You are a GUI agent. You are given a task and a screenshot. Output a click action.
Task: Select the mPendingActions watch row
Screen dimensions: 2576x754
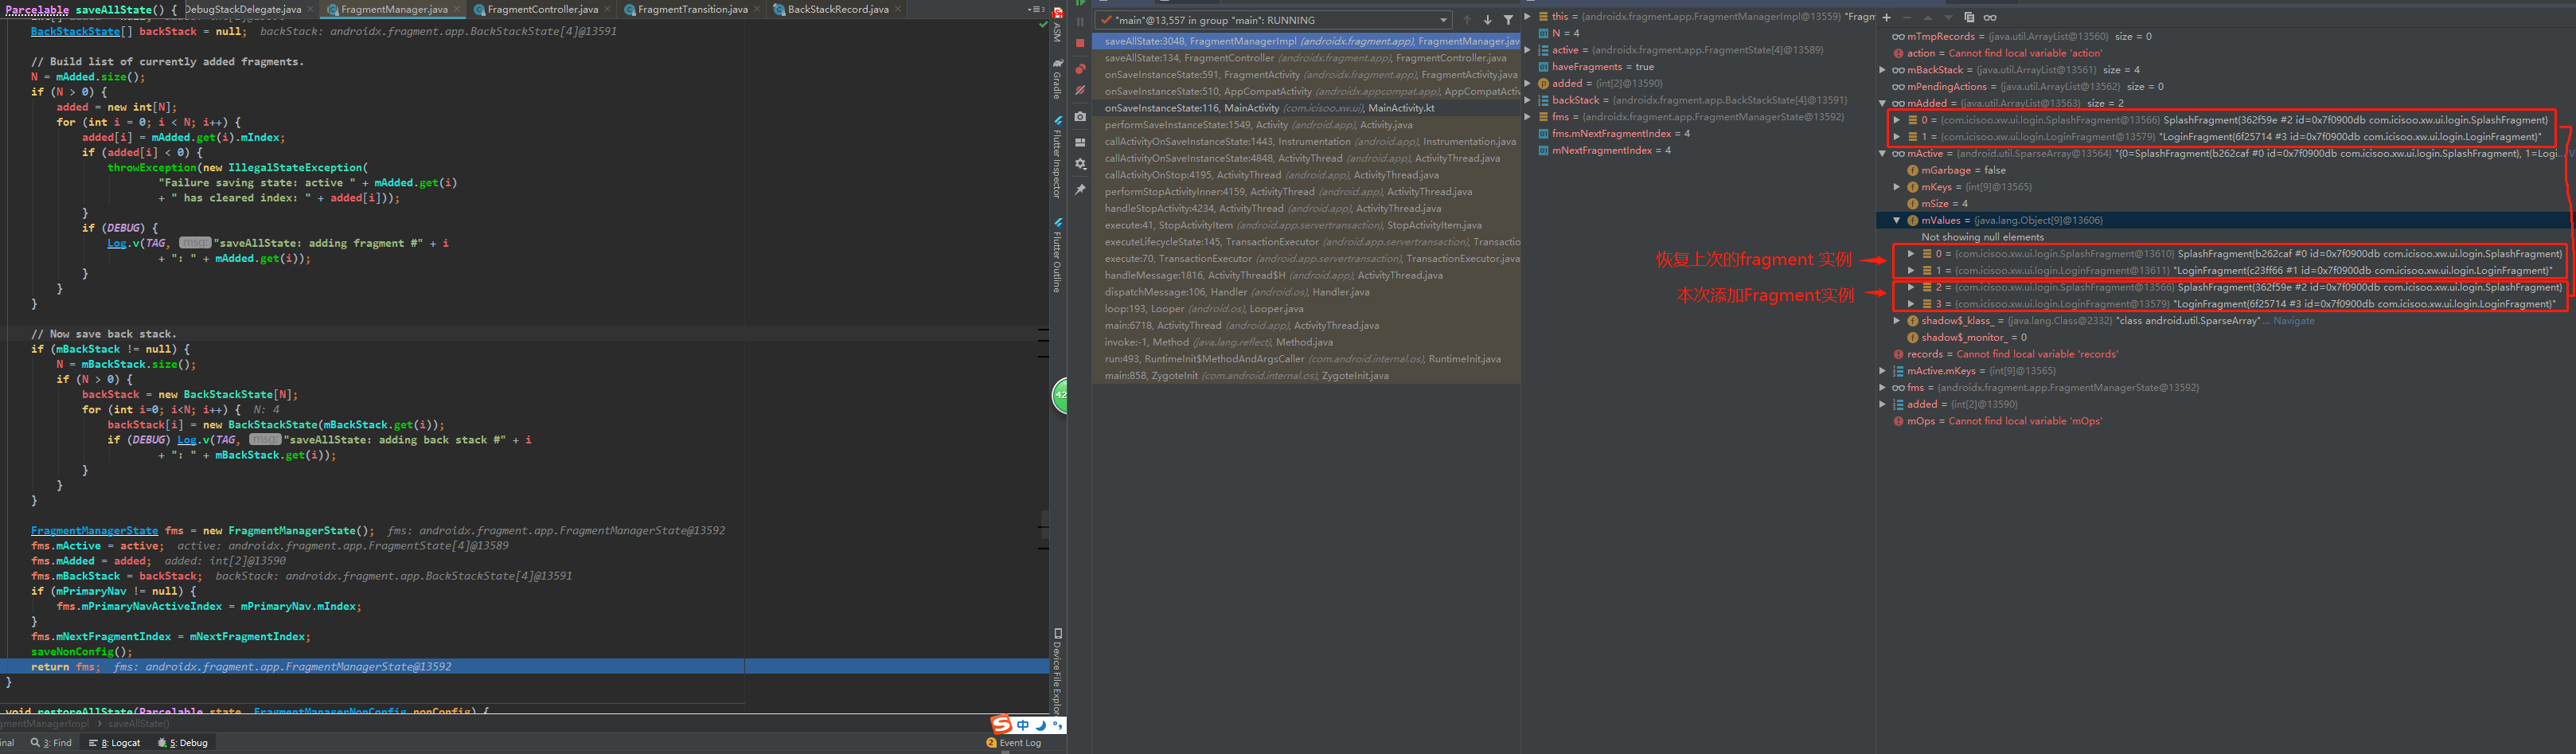click(x=2226, y=87)
